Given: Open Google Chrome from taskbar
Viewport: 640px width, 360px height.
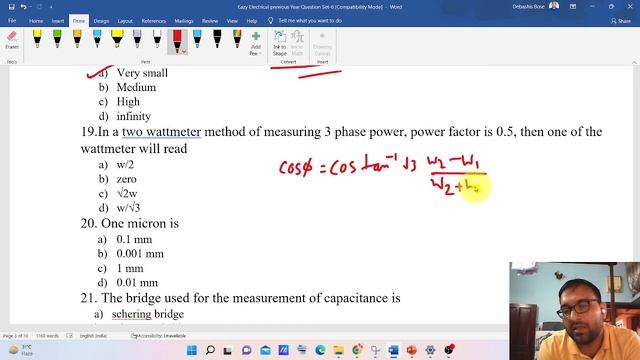Looking at the screenshot, I should tap(357, 350).
